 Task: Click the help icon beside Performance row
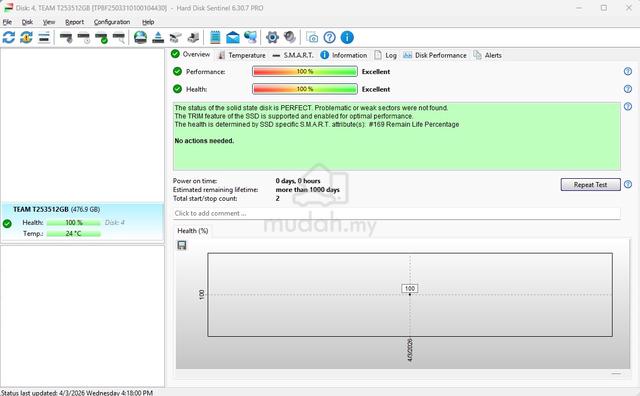[628, 71]
